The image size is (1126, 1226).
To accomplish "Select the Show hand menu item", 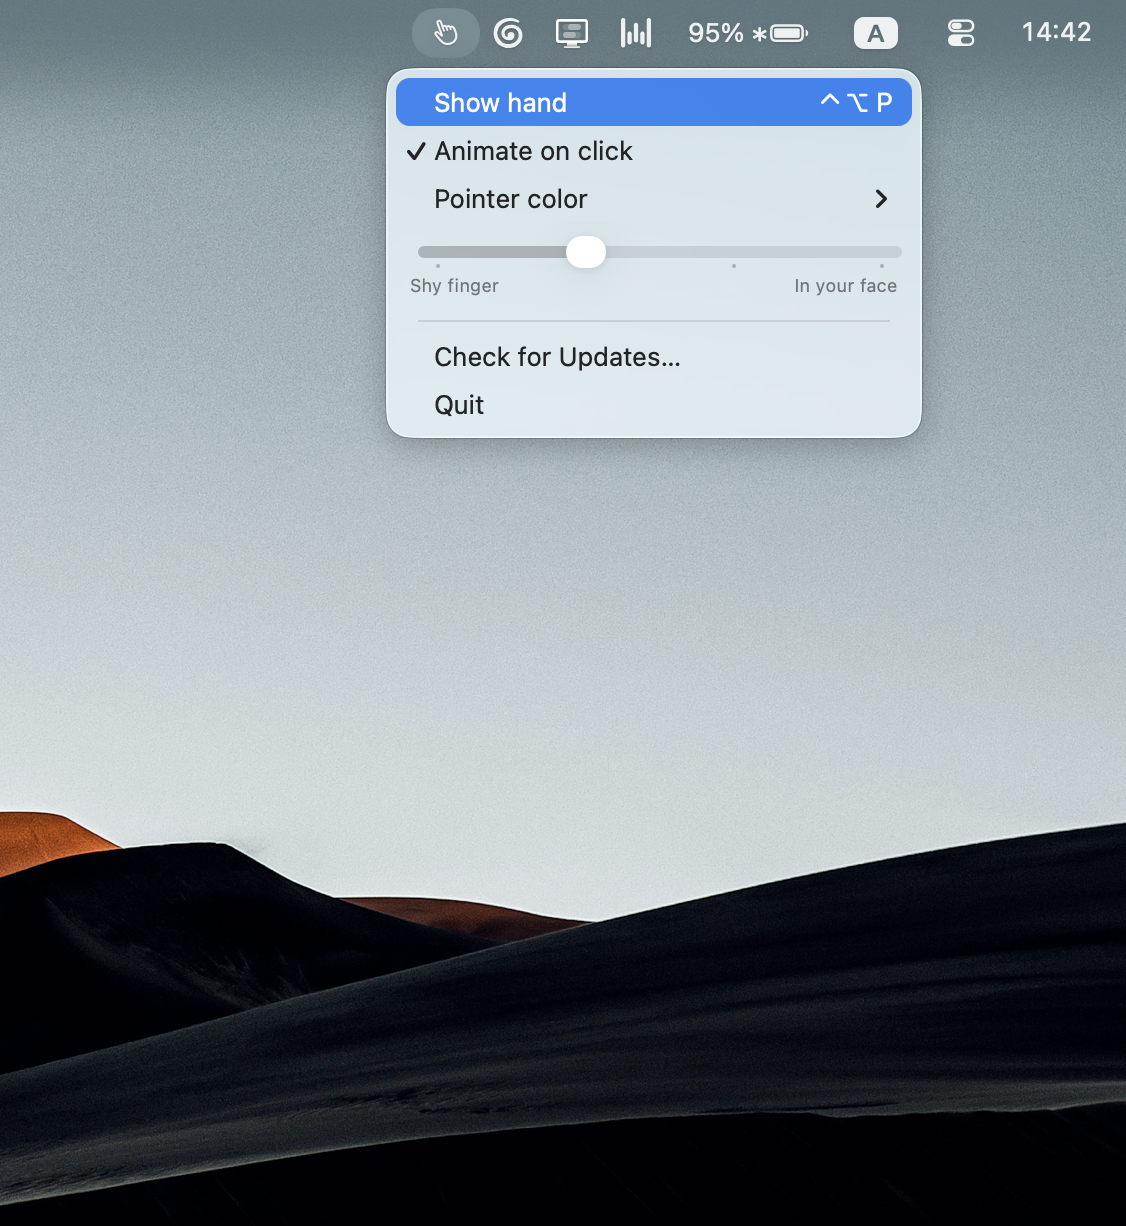I will (x=654, y=102).
